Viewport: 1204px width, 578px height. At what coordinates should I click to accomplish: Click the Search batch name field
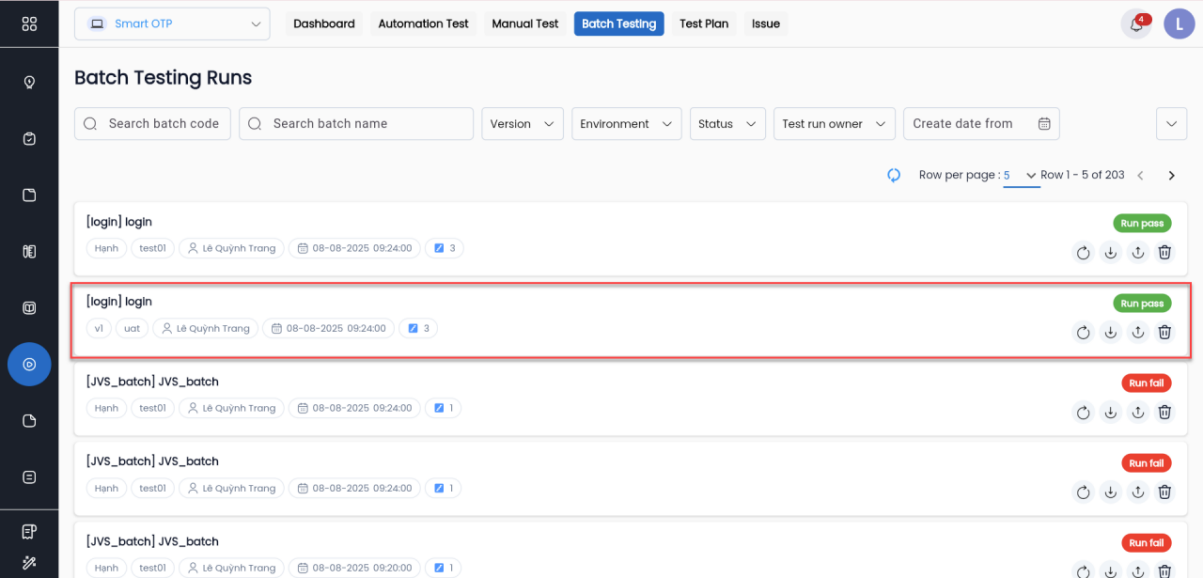click(356, 124)
